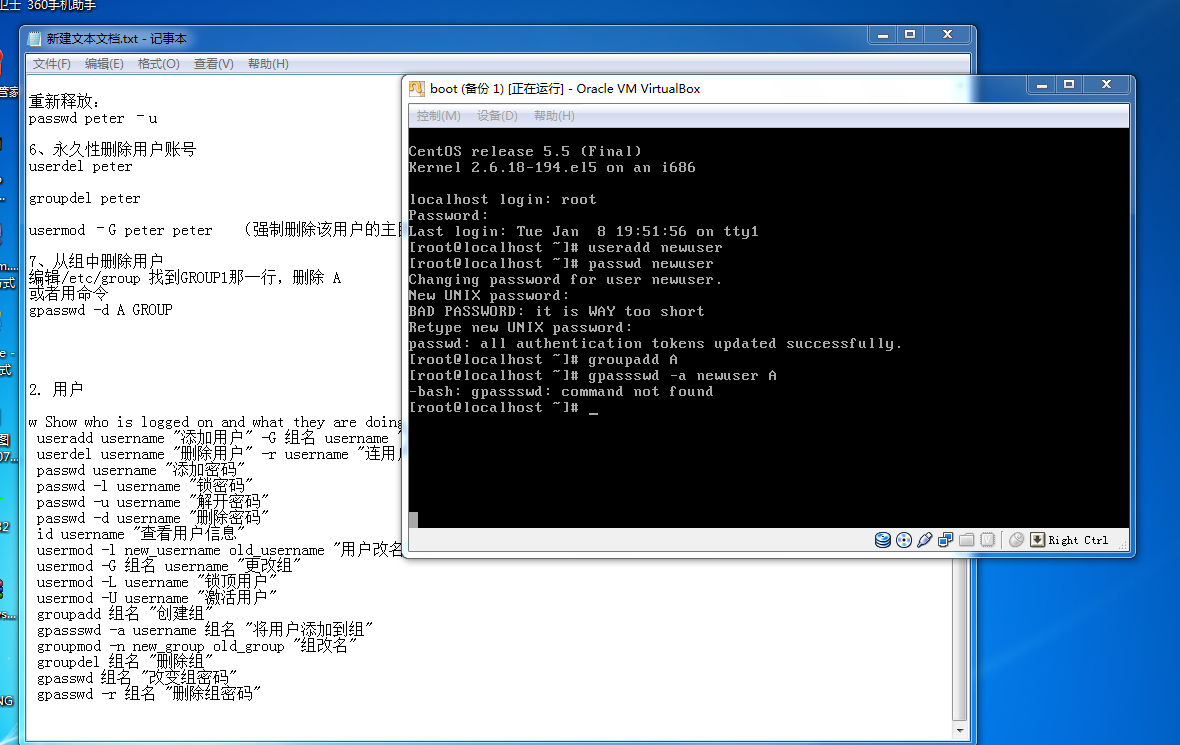Click 'CentOS release 5.5 (Final)' in terminal

[x=525, y=151]
